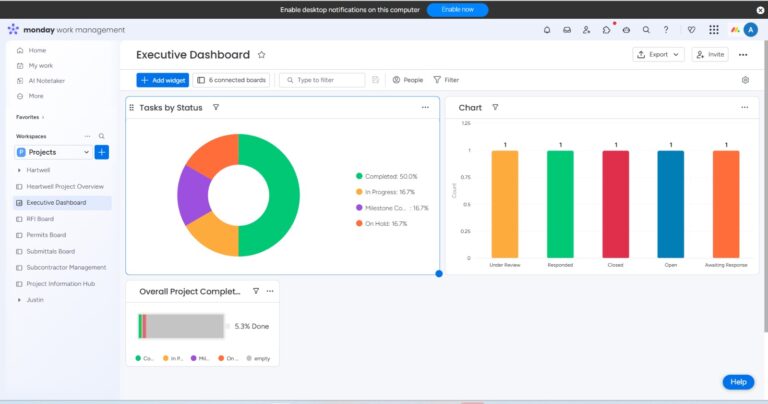The image size is (768, 404).
Task: Open RFI Board from the sidebar
Action: [x=40, y=219]
